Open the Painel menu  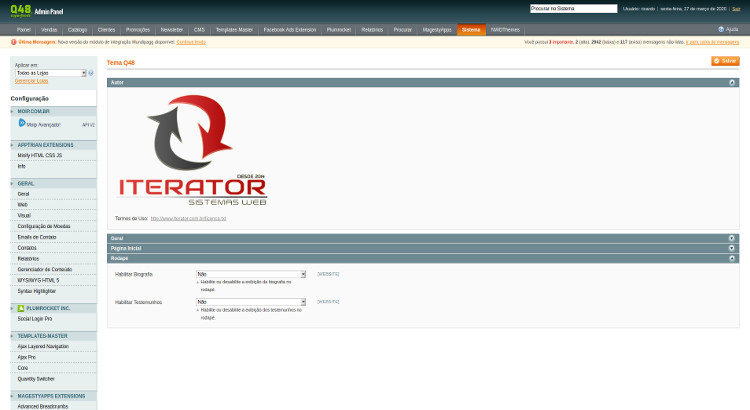23,30
